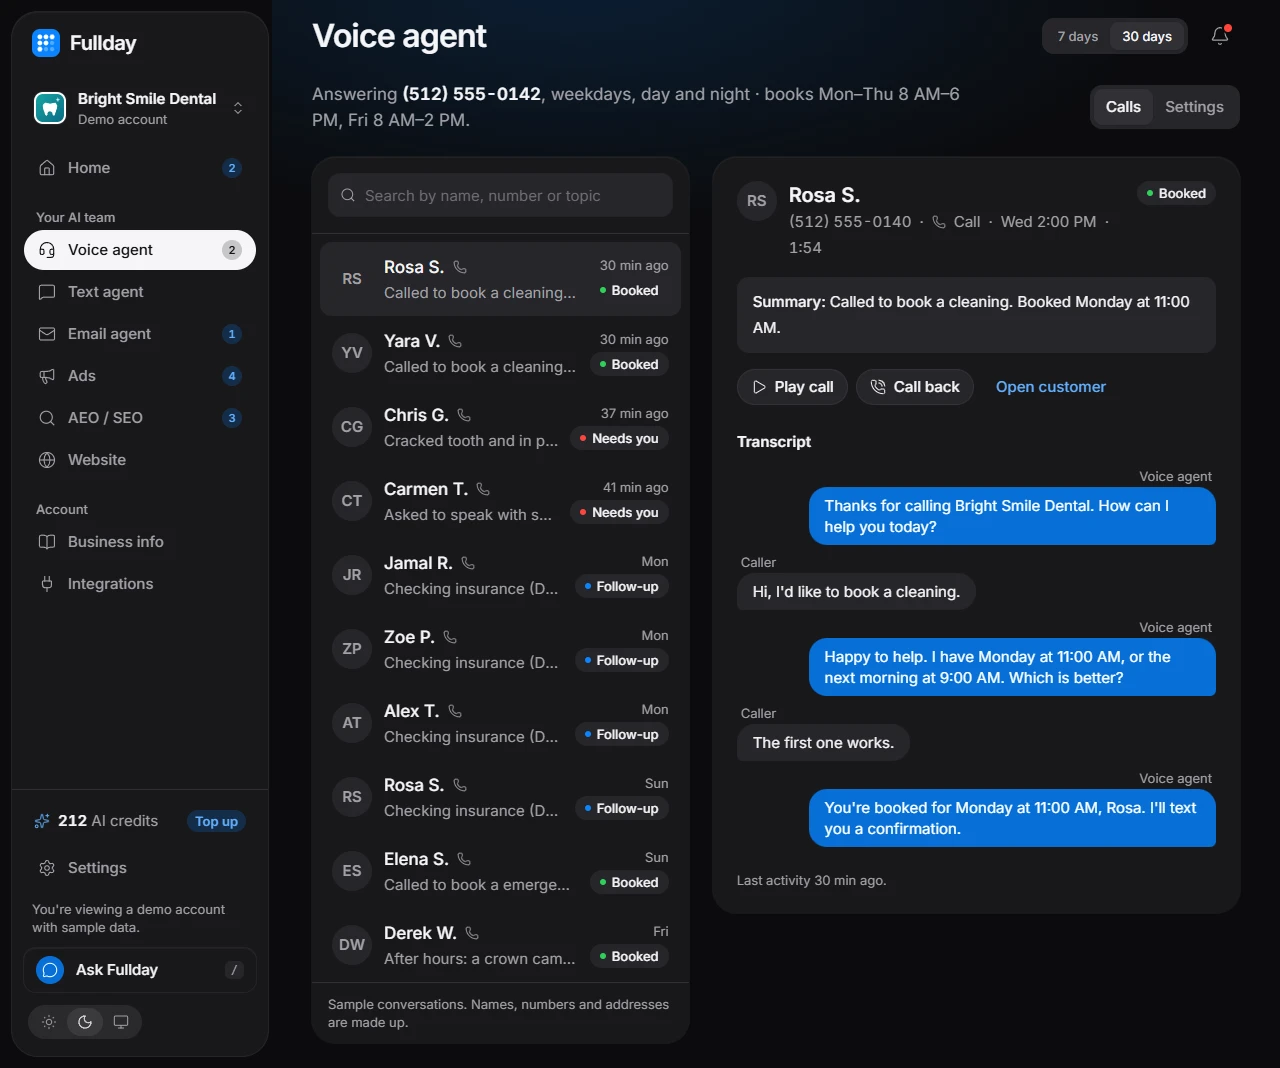The width and height of the screenshot is (1280, 1068).
Task: Call back Rosa S.
Action: tap(915, 387)
